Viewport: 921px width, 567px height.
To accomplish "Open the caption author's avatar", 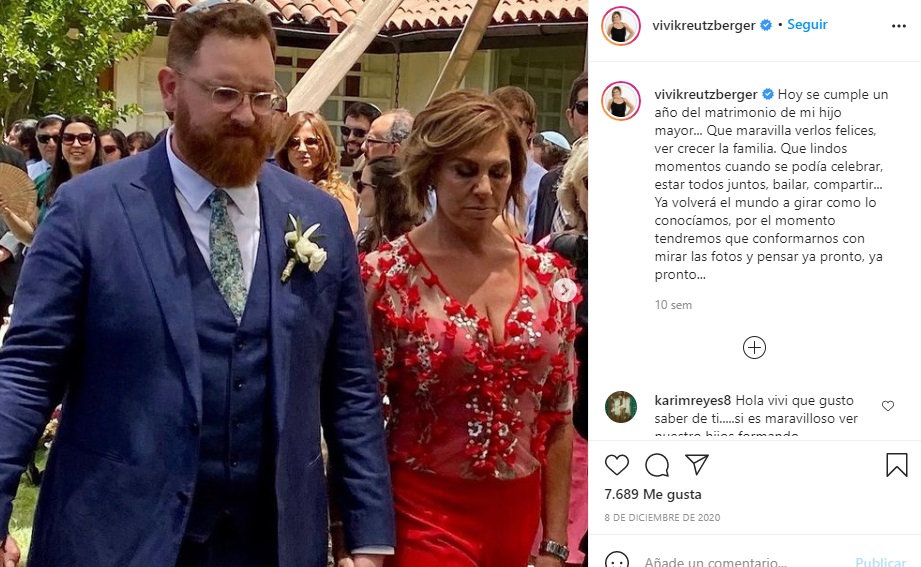I will 621,101.
